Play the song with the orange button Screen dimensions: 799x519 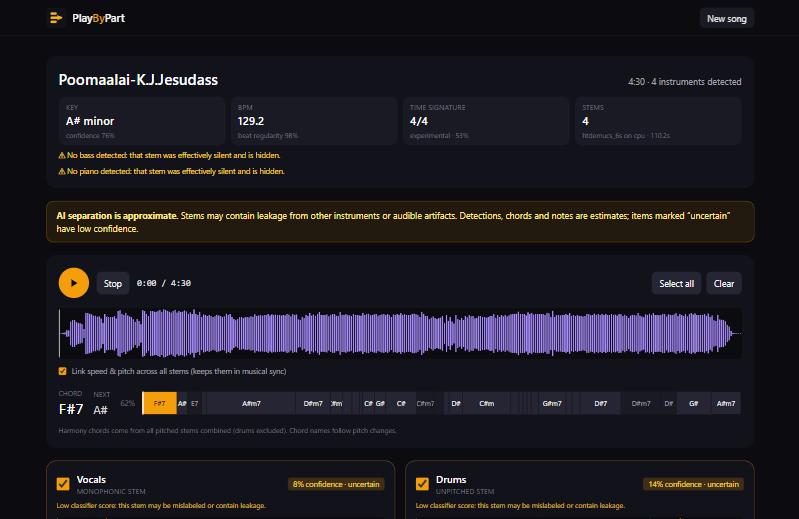73,283
